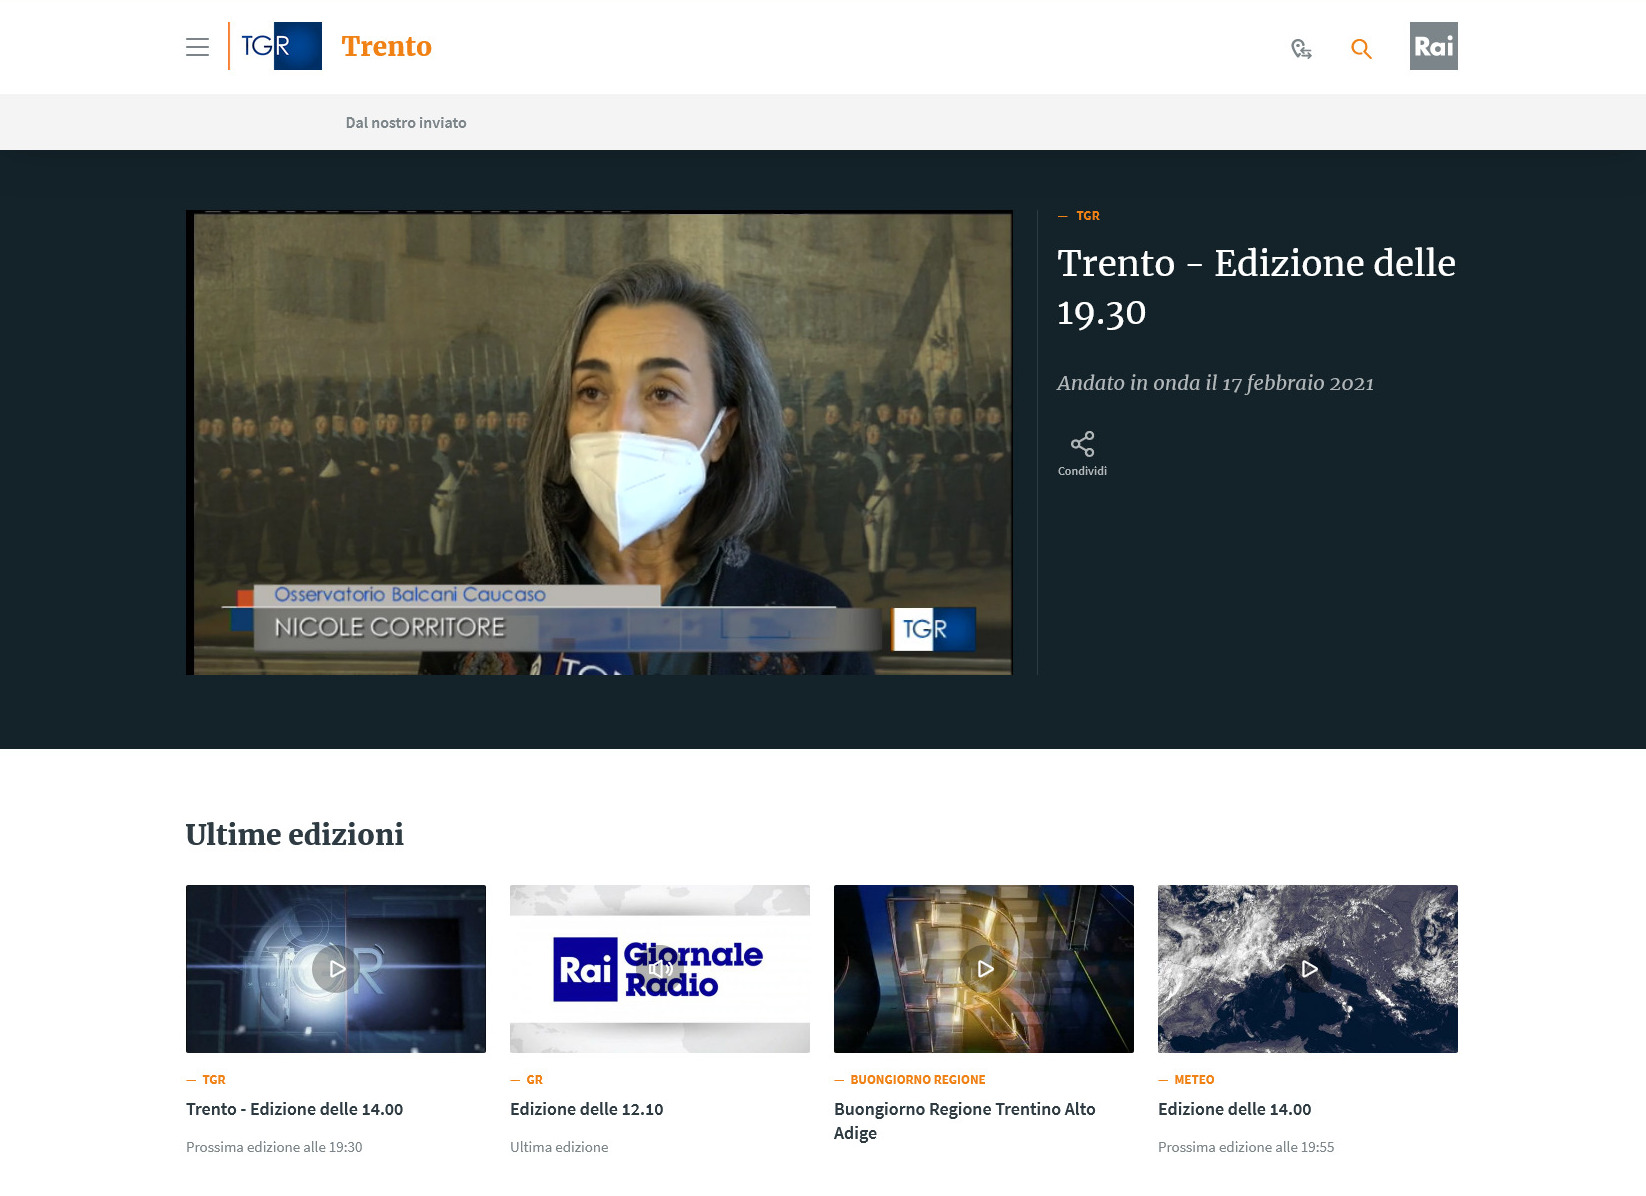Click the Trento - Edizione delle 19.30 title
The height and width of the screenshot is (1196, 1646).
(1256, 287)
